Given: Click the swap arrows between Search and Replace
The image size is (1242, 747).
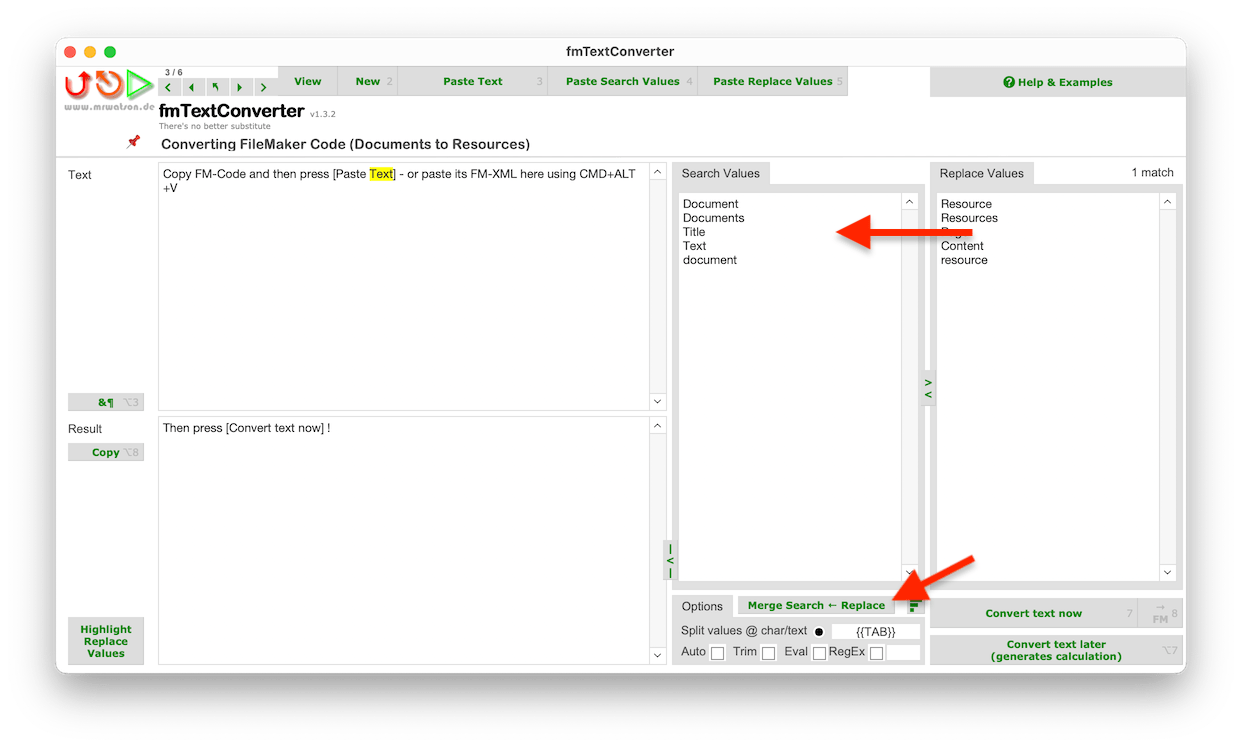Looking at the screenshot, I should [x=928, y=388].
